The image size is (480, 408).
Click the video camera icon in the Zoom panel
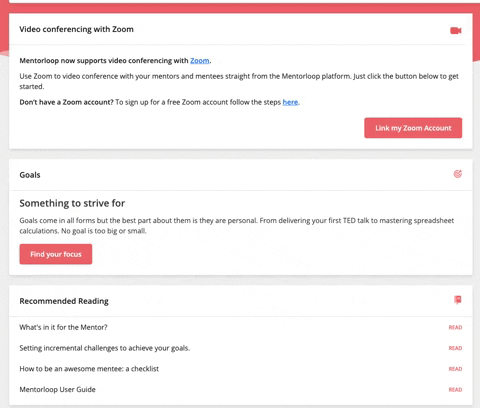(x=456, y=31)
